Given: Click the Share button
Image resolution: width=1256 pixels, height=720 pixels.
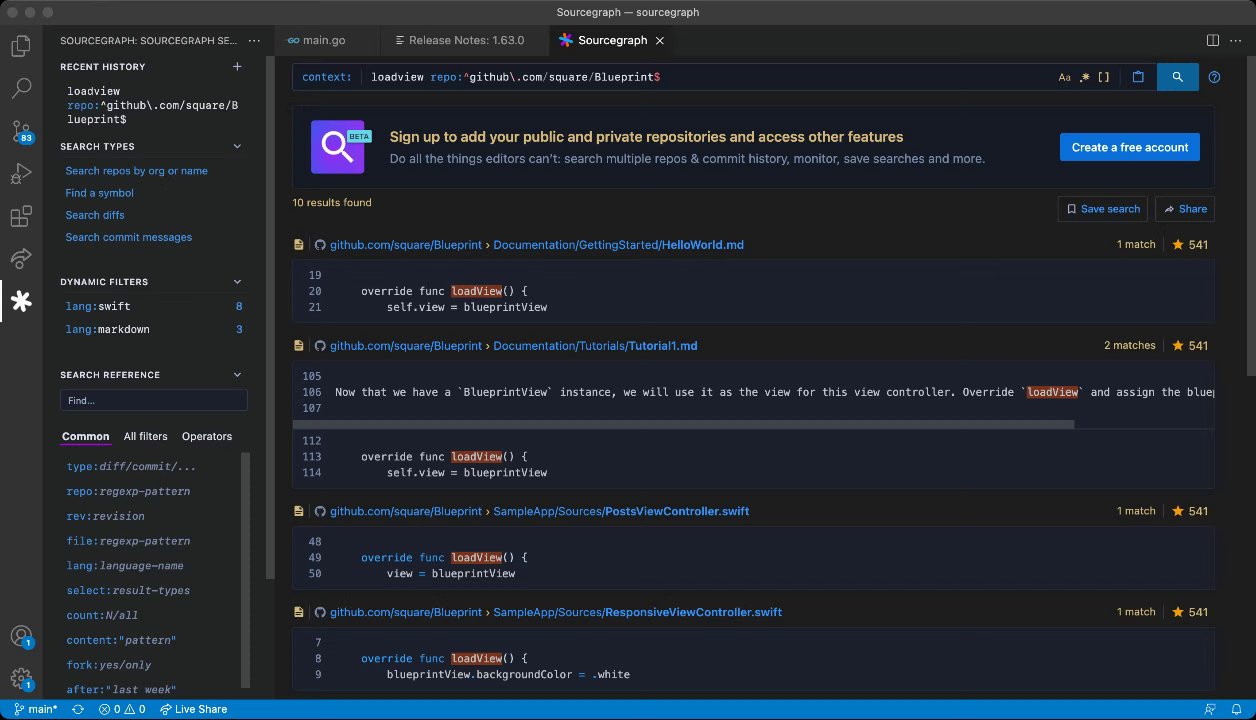Looking at the screenshot, I should (1185, 209).
